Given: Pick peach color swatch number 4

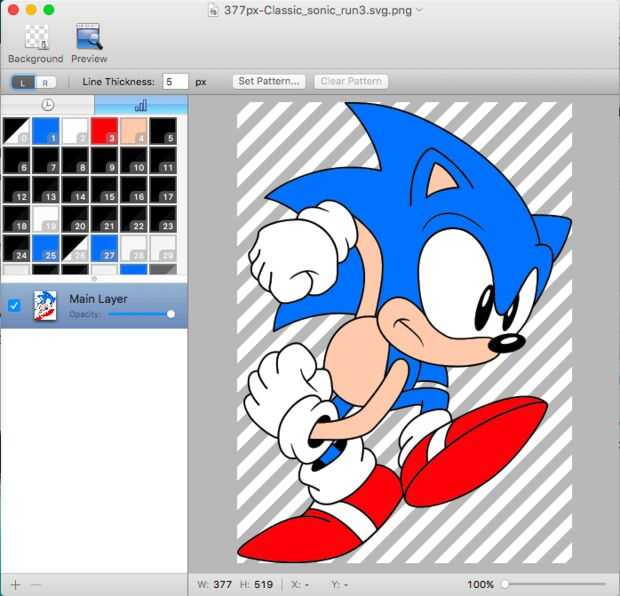Looking at the screenshot, I should pos(134,131).
